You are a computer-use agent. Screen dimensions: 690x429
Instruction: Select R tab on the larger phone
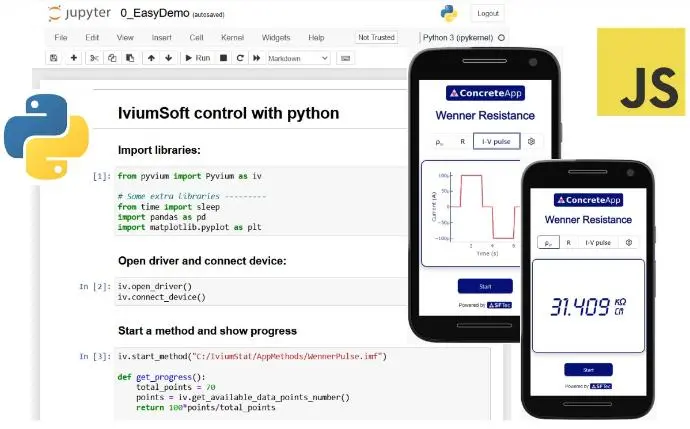point(462,141)
